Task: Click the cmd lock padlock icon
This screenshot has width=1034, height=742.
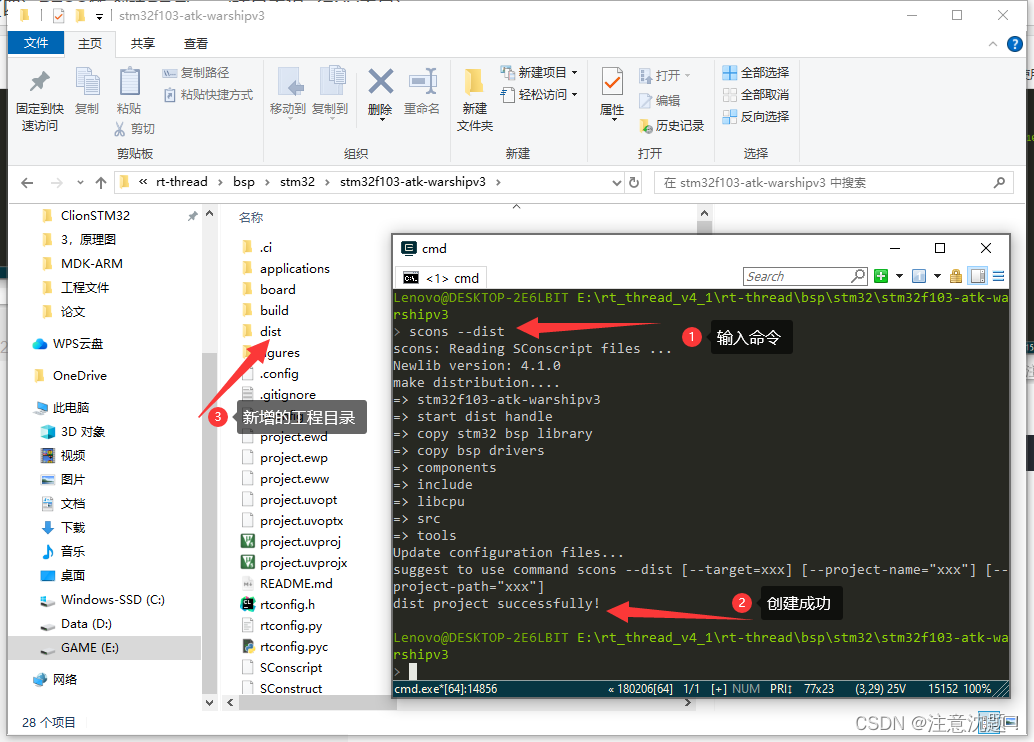Action: pyautogui.click(x=956, y=276)
